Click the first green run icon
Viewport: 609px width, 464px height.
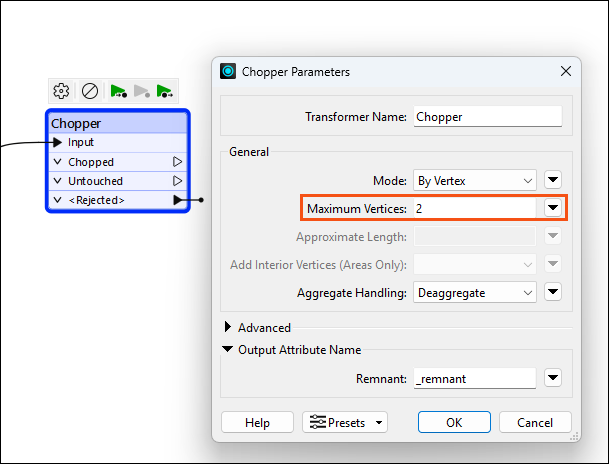[x=118, y=91]
